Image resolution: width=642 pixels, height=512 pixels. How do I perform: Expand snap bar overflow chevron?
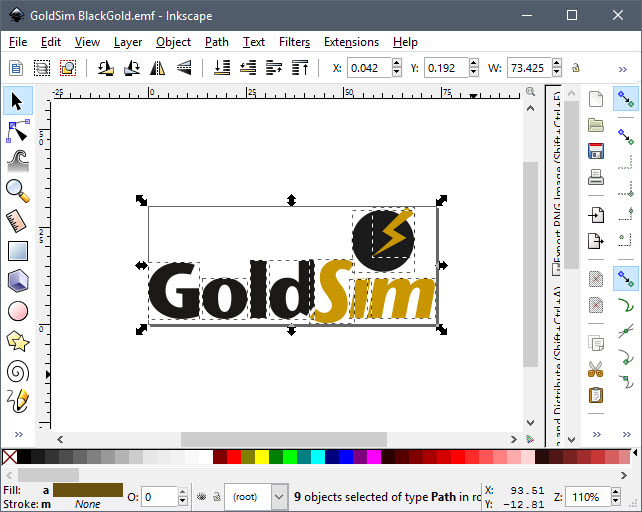pyautogui.click(x=626, y=434)
